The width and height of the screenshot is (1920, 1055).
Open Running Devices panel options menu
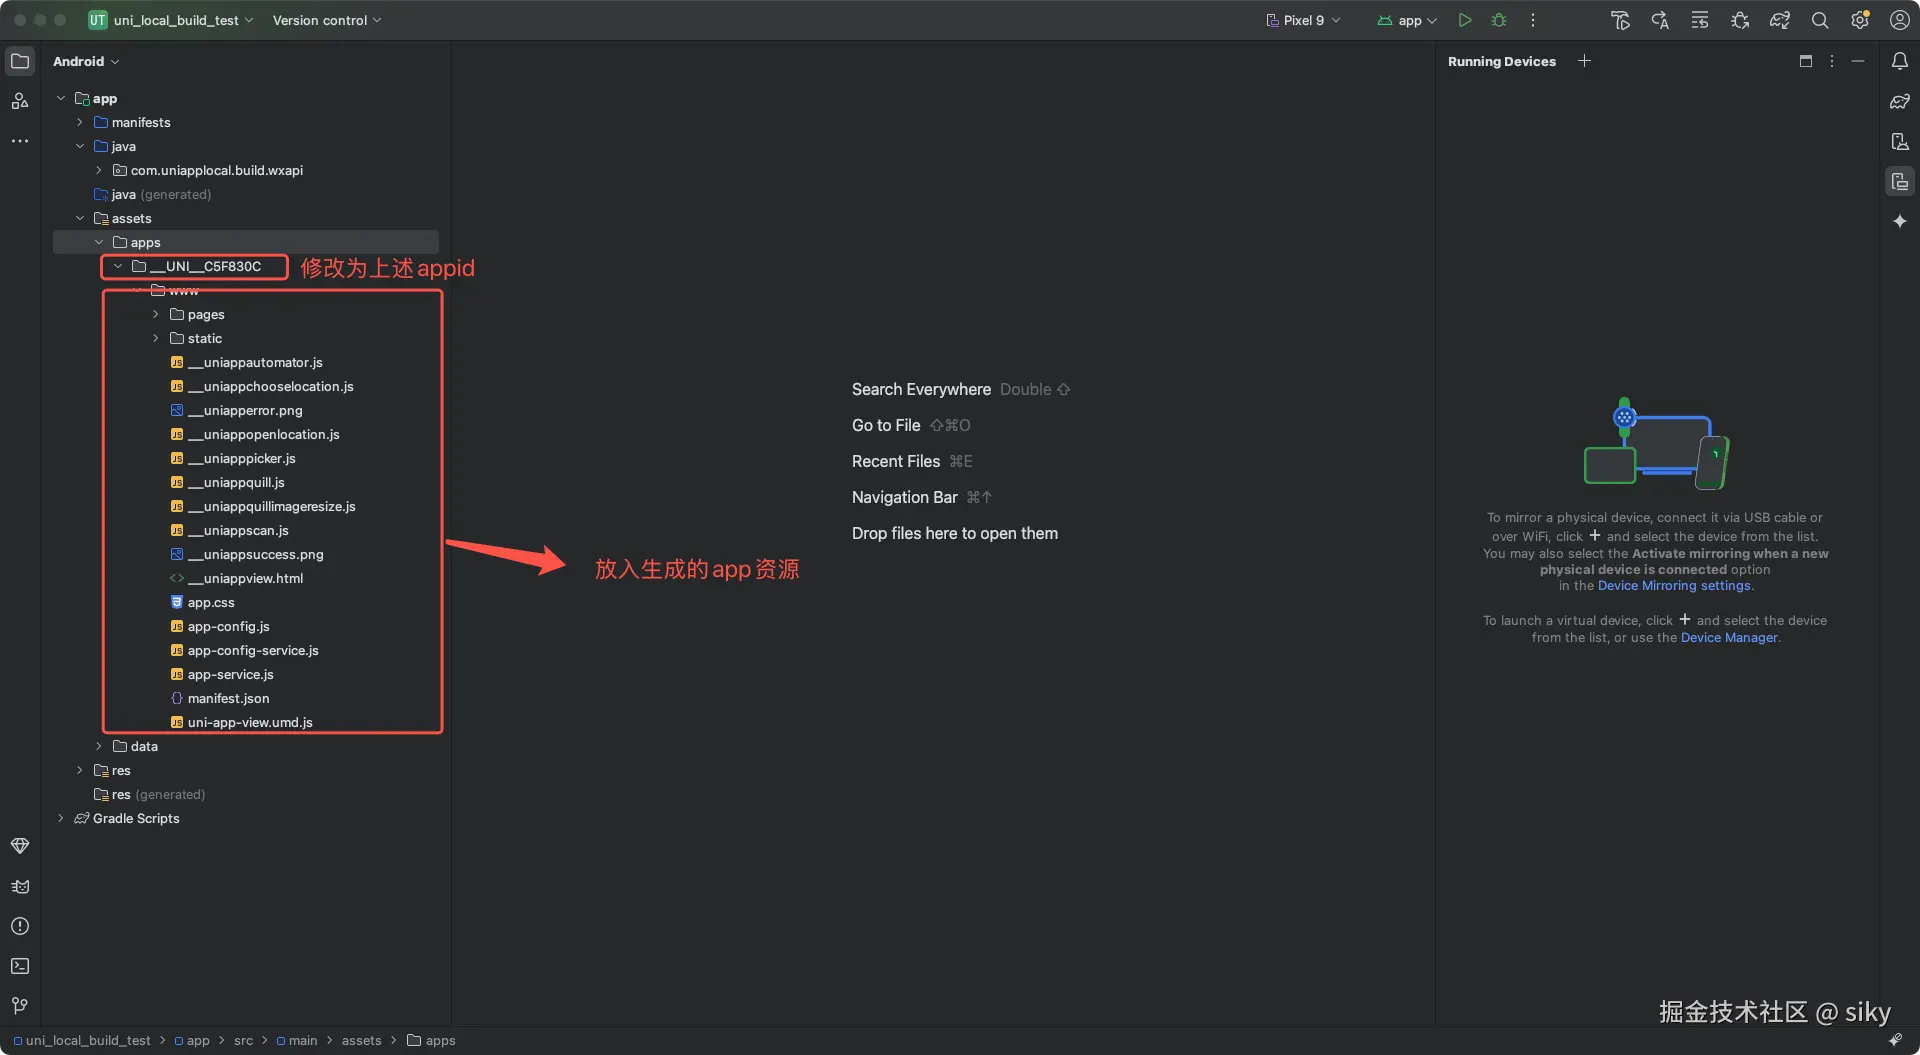click(1832, 61)
